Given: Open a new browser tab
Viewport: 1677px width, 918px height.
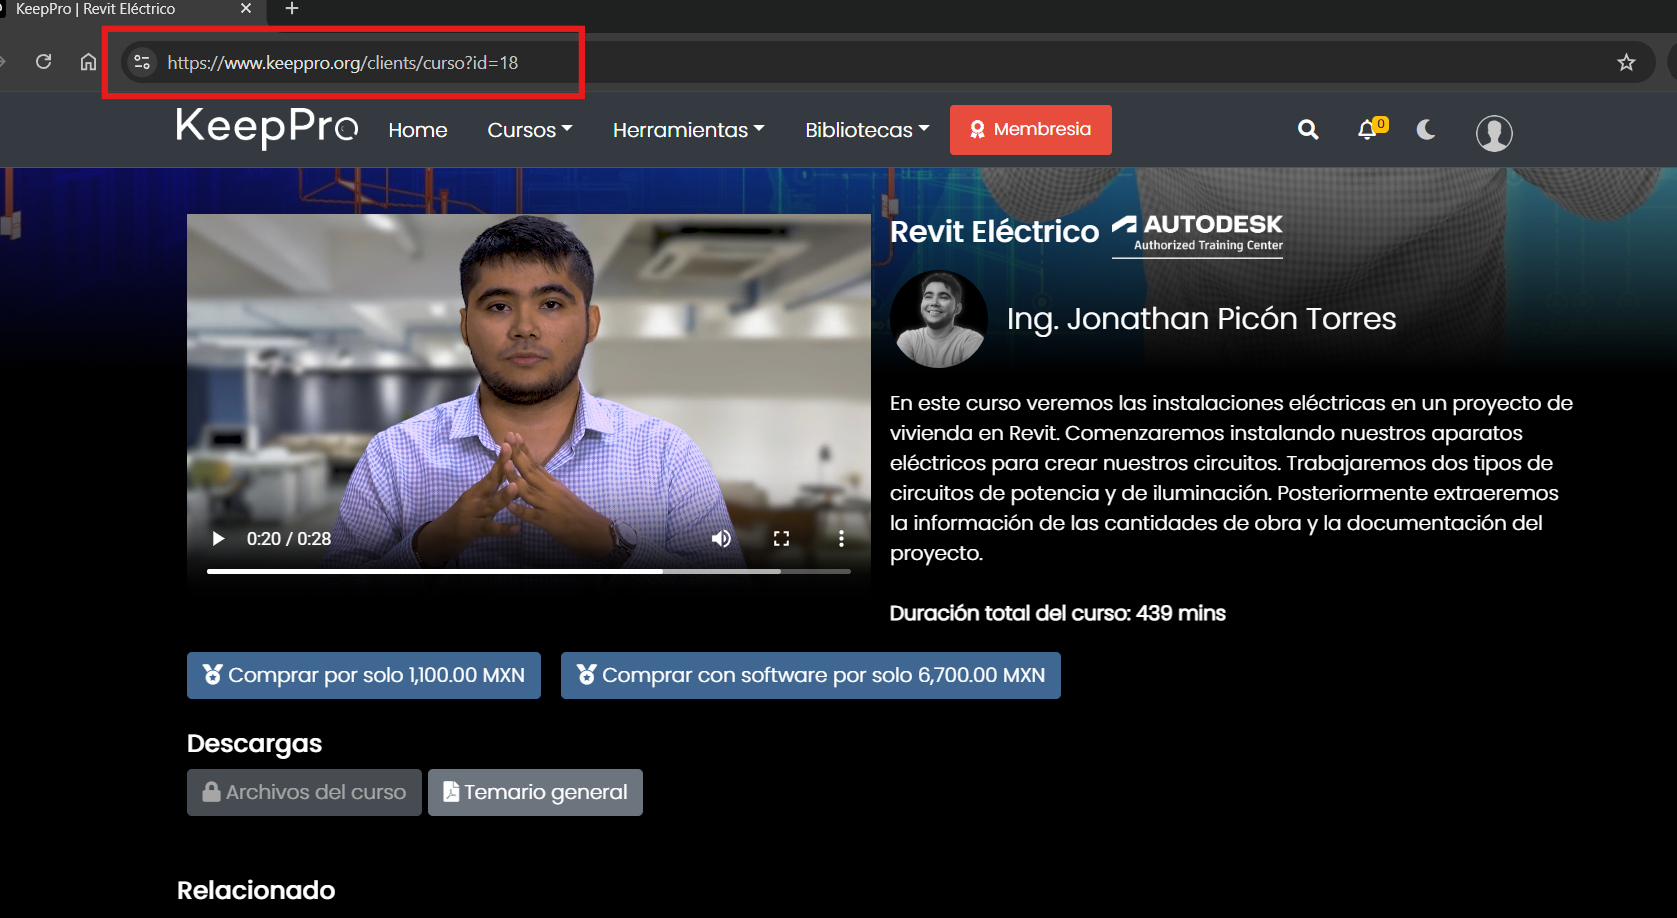Looking at the screenshot, I should point(292,8).
